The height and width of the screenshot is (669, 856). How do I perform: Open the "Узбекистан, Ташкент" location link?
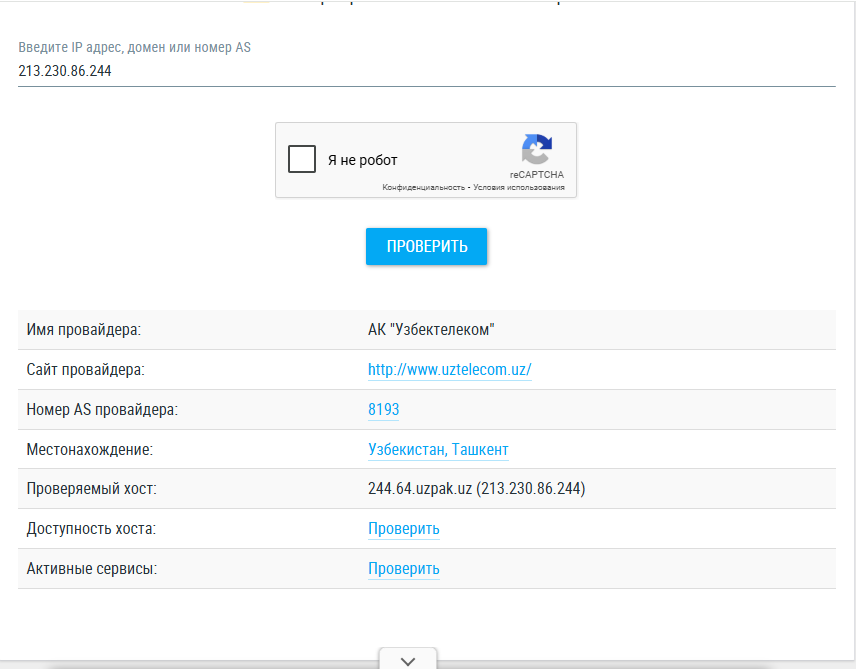coord(438,449)
